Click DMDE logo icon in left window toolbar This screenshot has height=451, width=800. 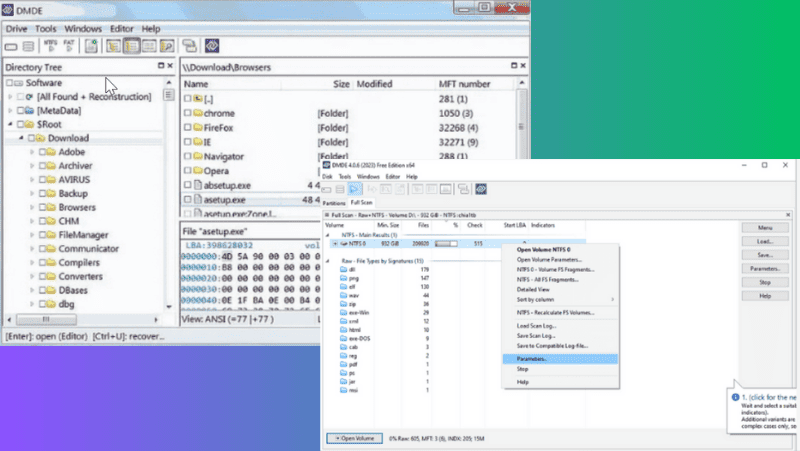[212, 46]
